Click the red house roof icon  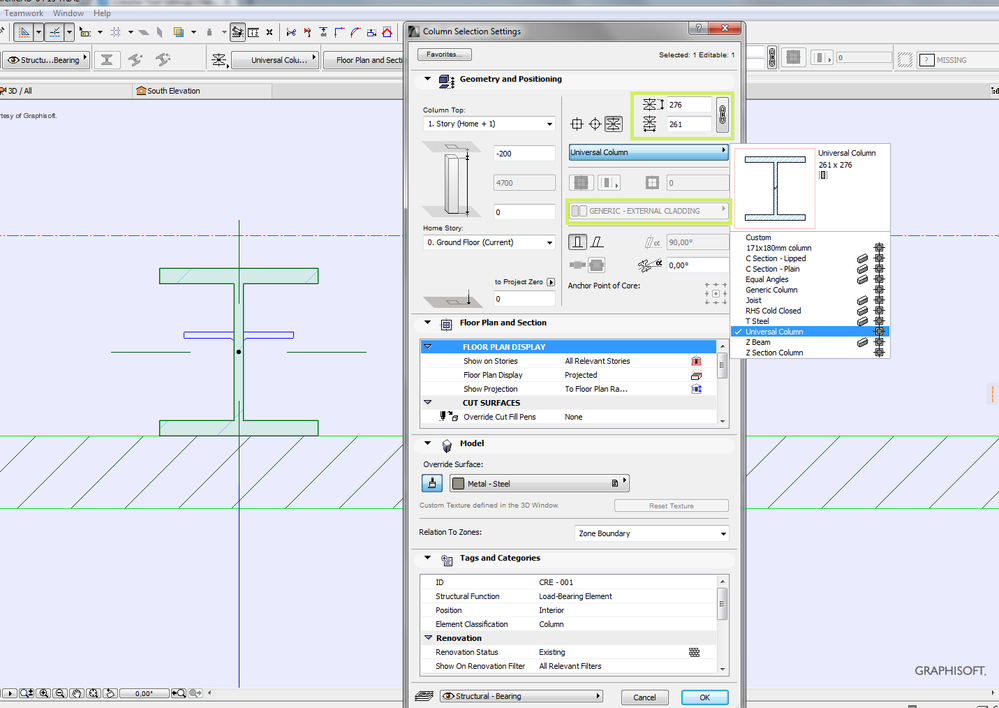[387, 32]
